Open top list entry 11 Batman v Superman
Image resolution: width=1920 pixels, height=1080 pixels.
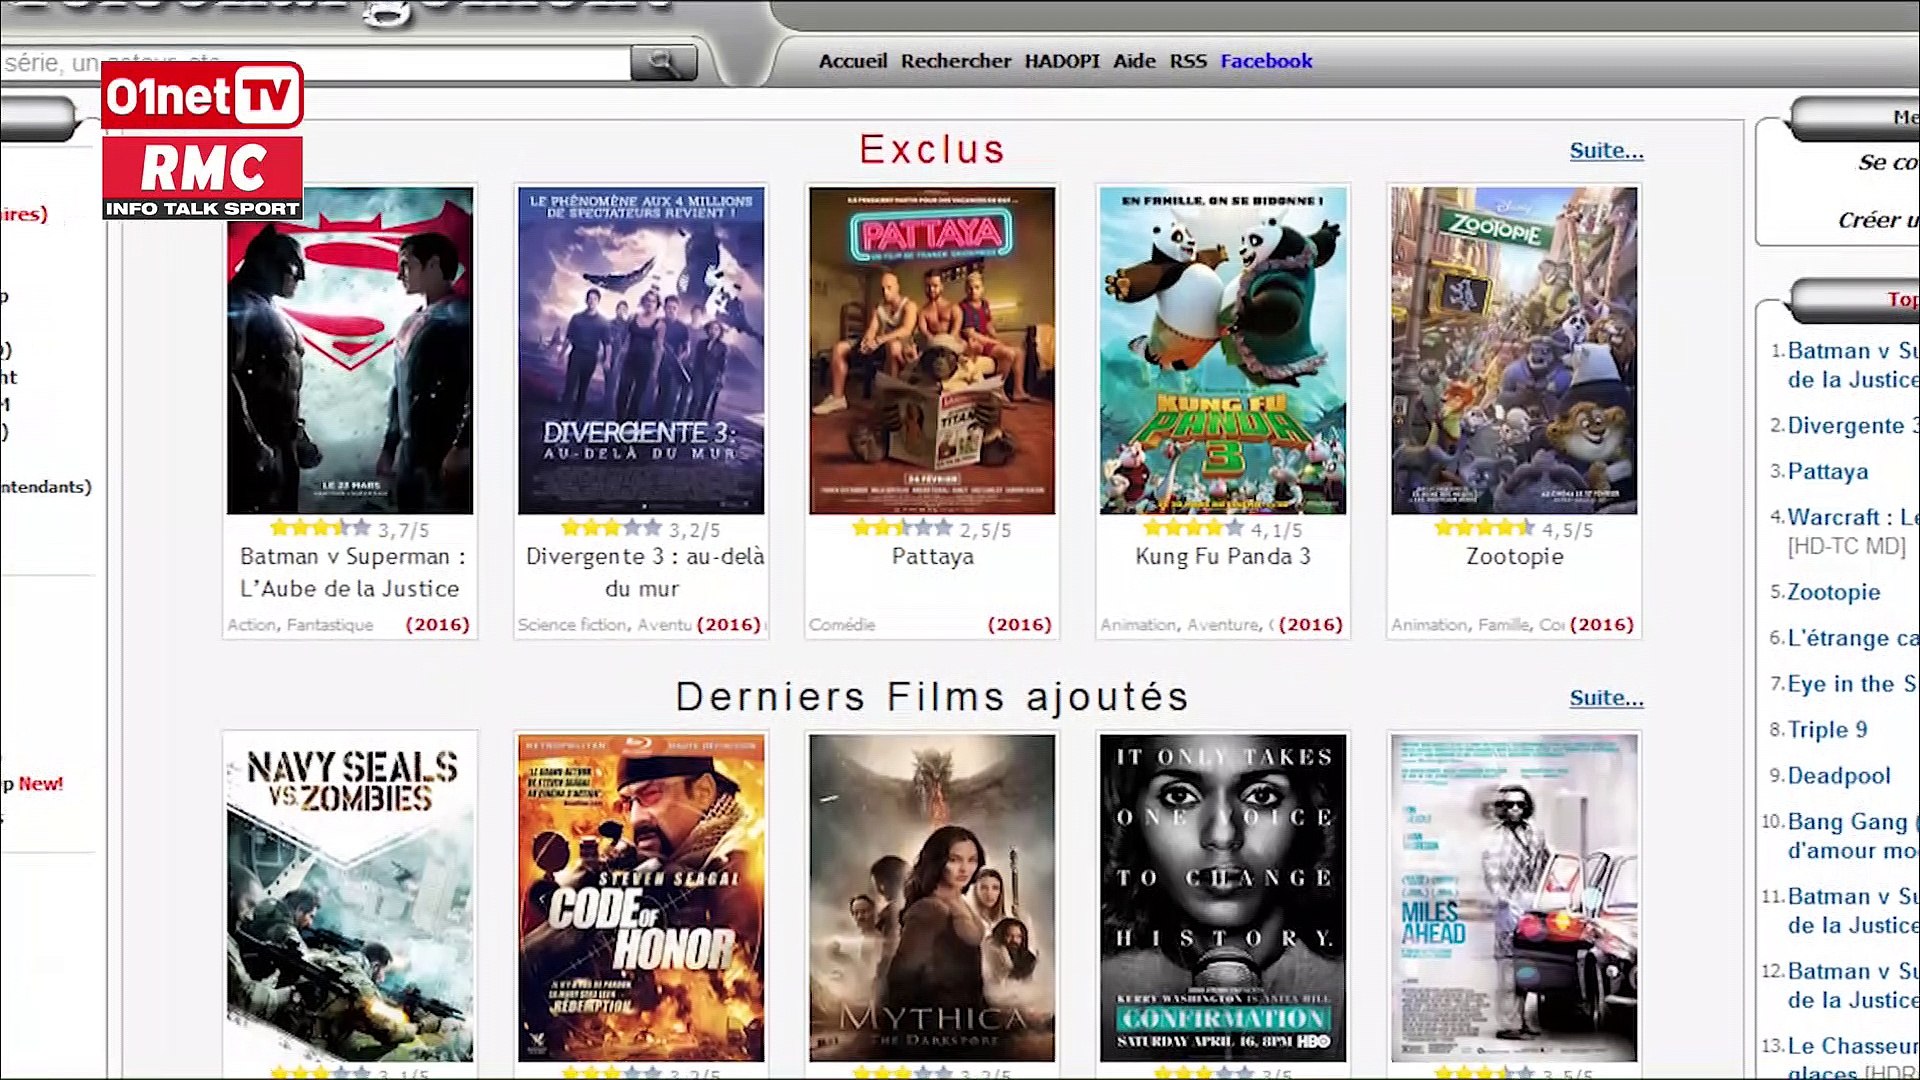point(1853,911)
